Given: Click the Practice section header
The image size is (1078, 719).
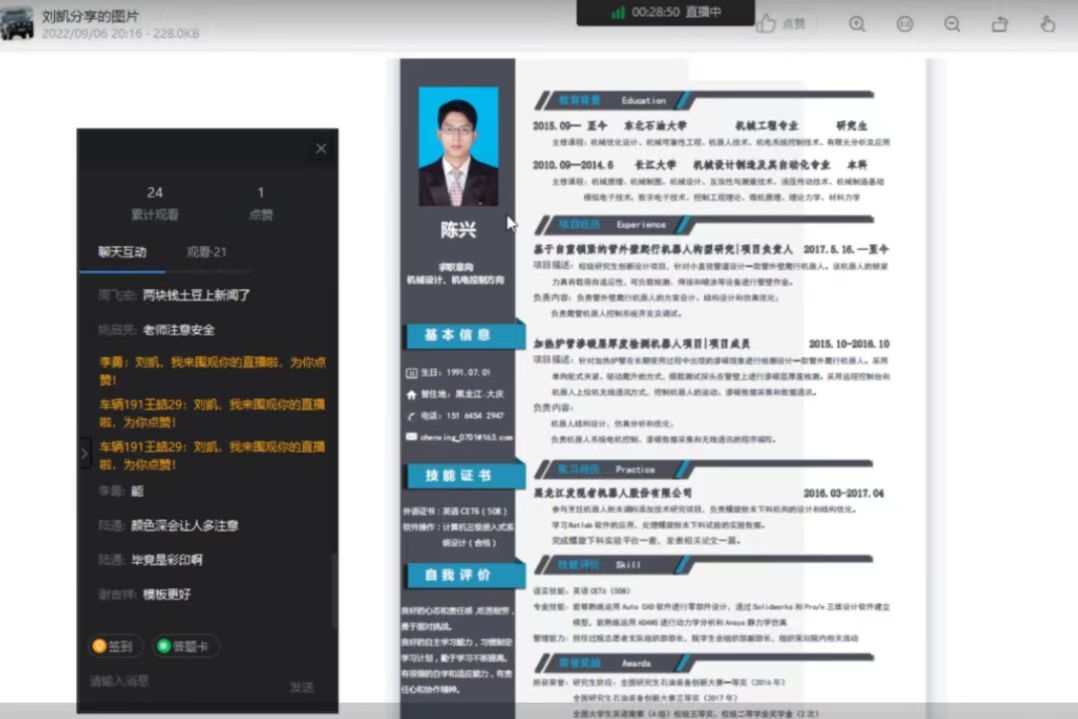Looking at the screenshot, I should [x=705, y=469].
